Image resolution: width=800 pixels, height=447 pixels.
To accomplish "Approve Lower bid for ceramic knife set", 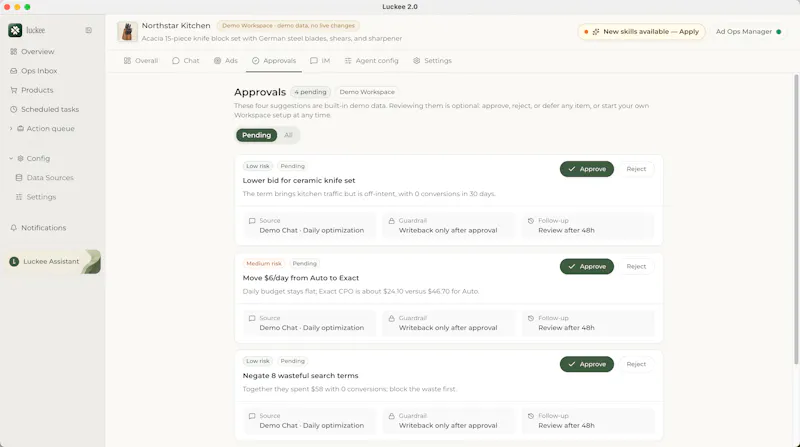I will coord(587,169).
